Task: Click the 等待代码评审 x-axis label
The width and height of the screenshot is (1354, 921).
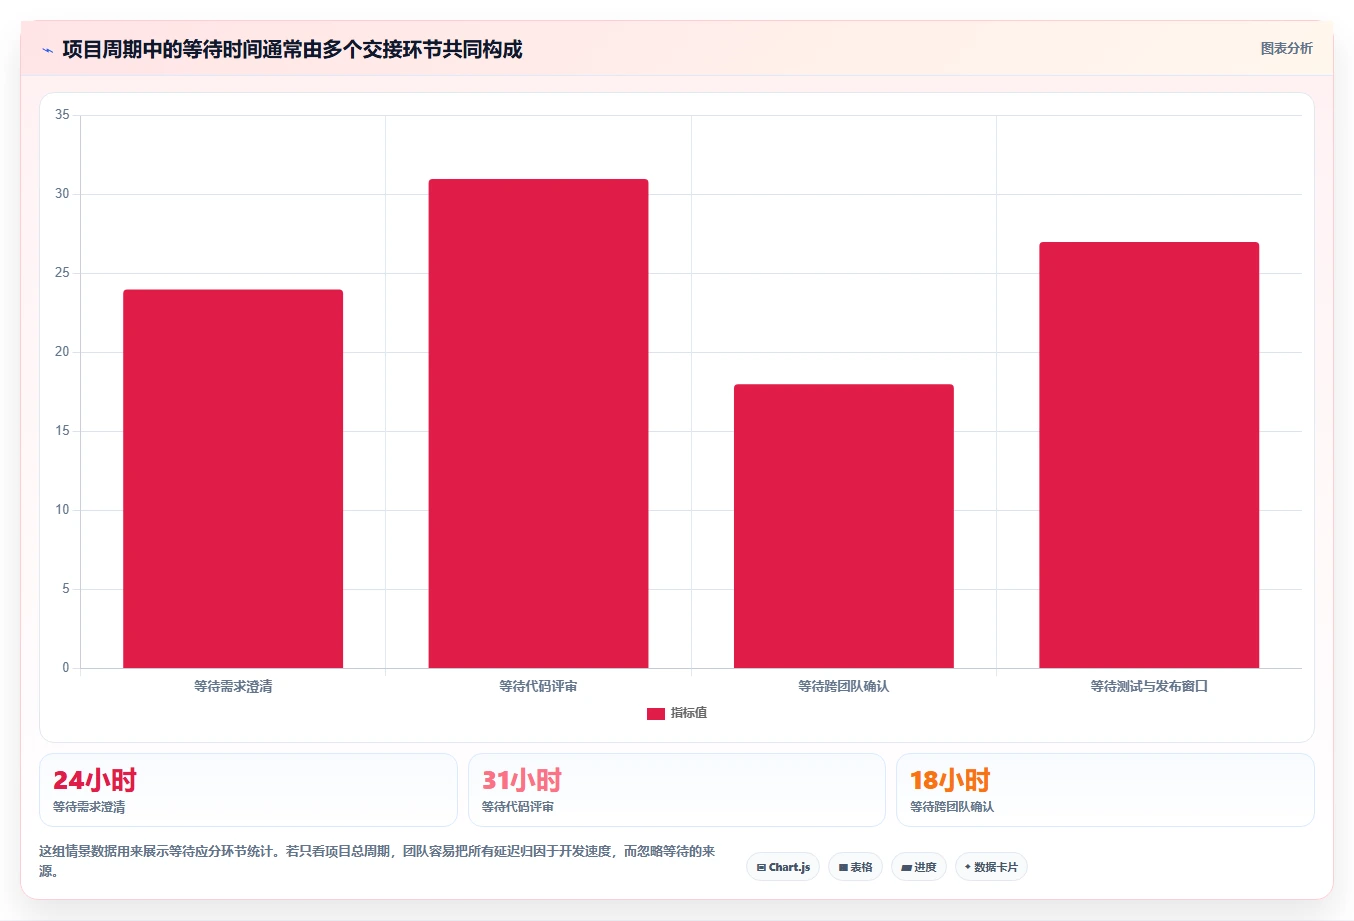Action: [538, 686]
